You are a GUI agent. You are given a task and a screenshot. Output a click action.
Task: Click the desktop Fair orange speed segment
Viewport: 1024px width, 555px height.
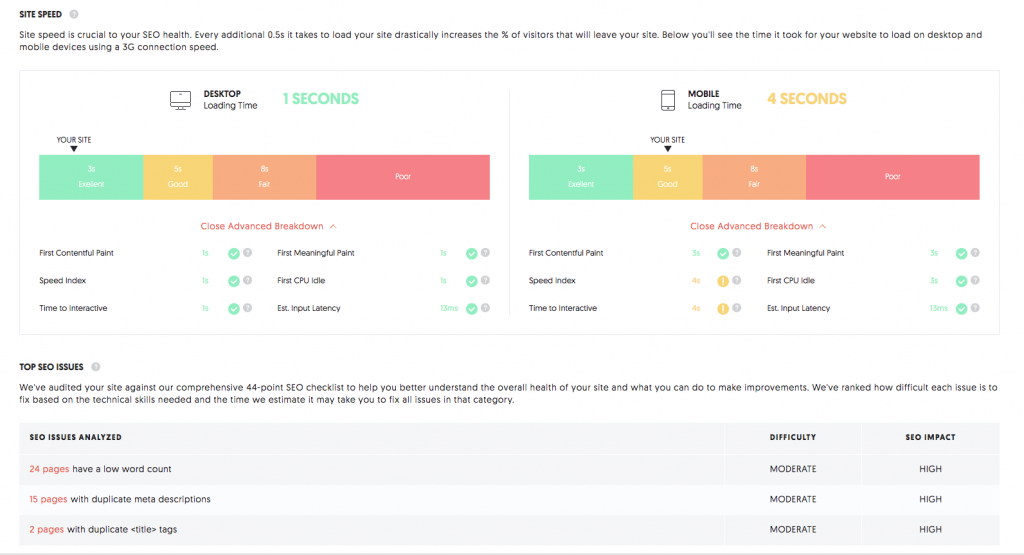point(264,177)
